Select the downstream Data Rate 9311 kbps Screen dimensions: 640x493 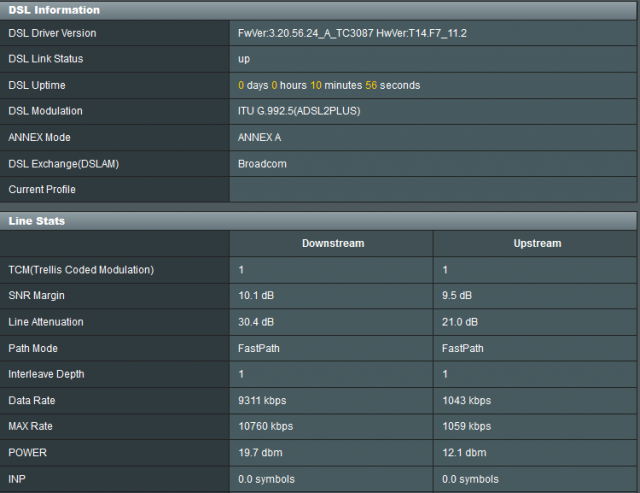262,400
